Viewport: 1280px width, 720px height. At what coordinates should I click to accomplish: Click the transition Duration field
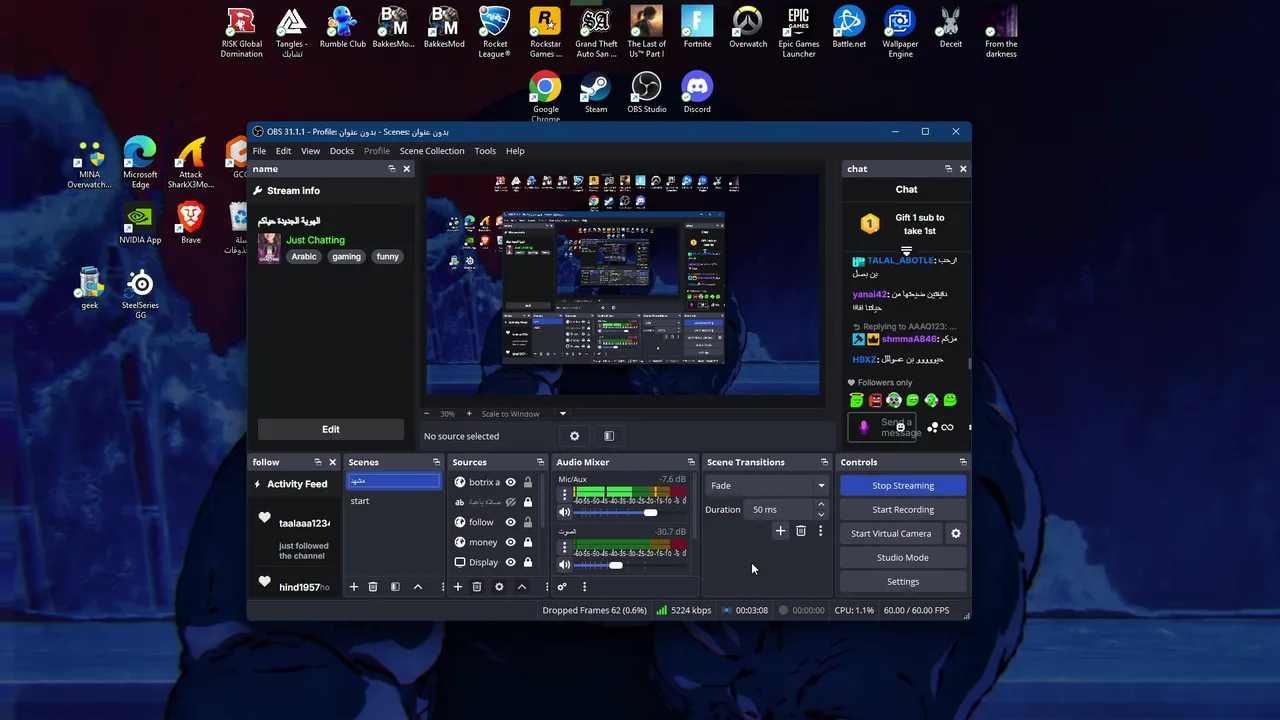(780, 510)
